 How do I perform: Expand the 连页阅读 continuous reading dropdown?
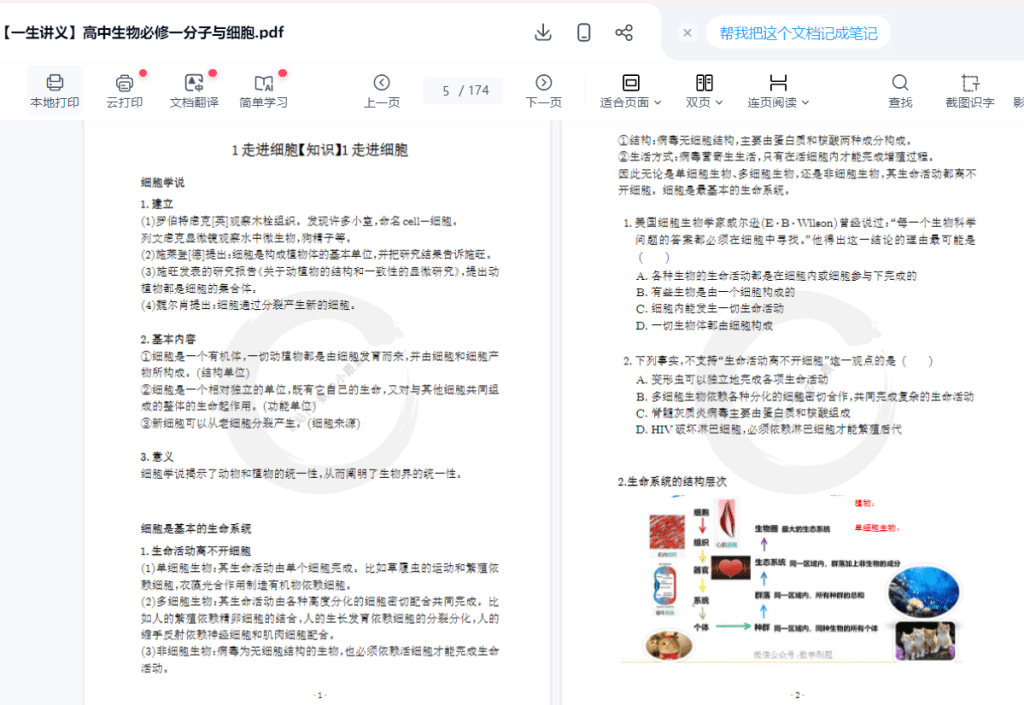[778, 91]
